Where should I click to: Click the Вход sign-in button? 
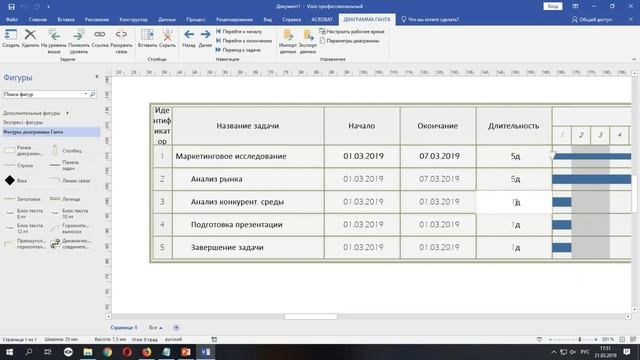[x=553, y=6]
